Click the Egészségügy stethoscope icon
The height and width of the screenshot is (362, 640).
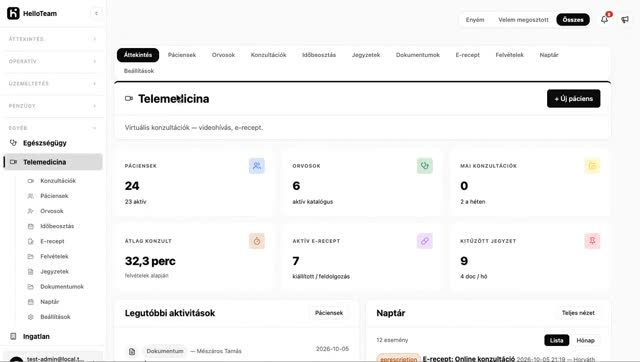click(x=13, y=143)
